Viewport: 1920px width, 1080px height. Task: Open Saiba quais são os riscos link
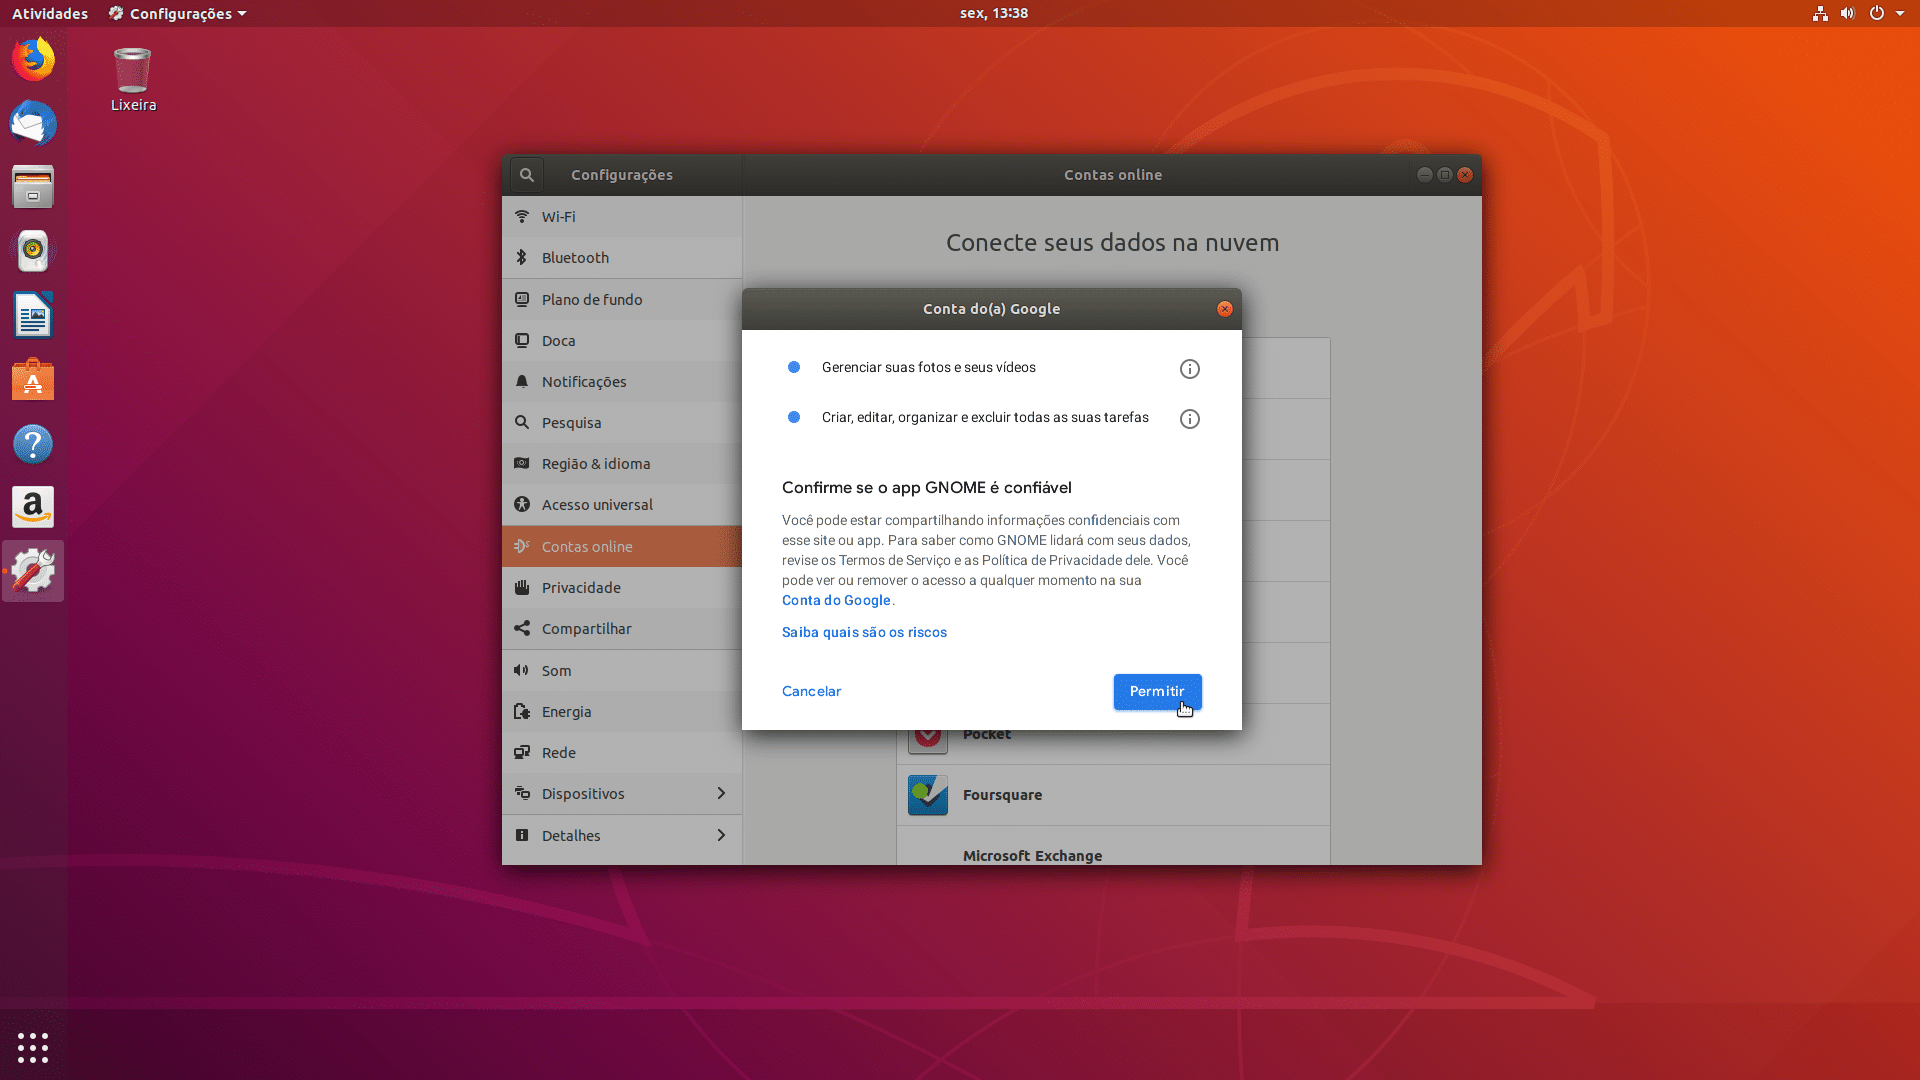pos(864,633)
